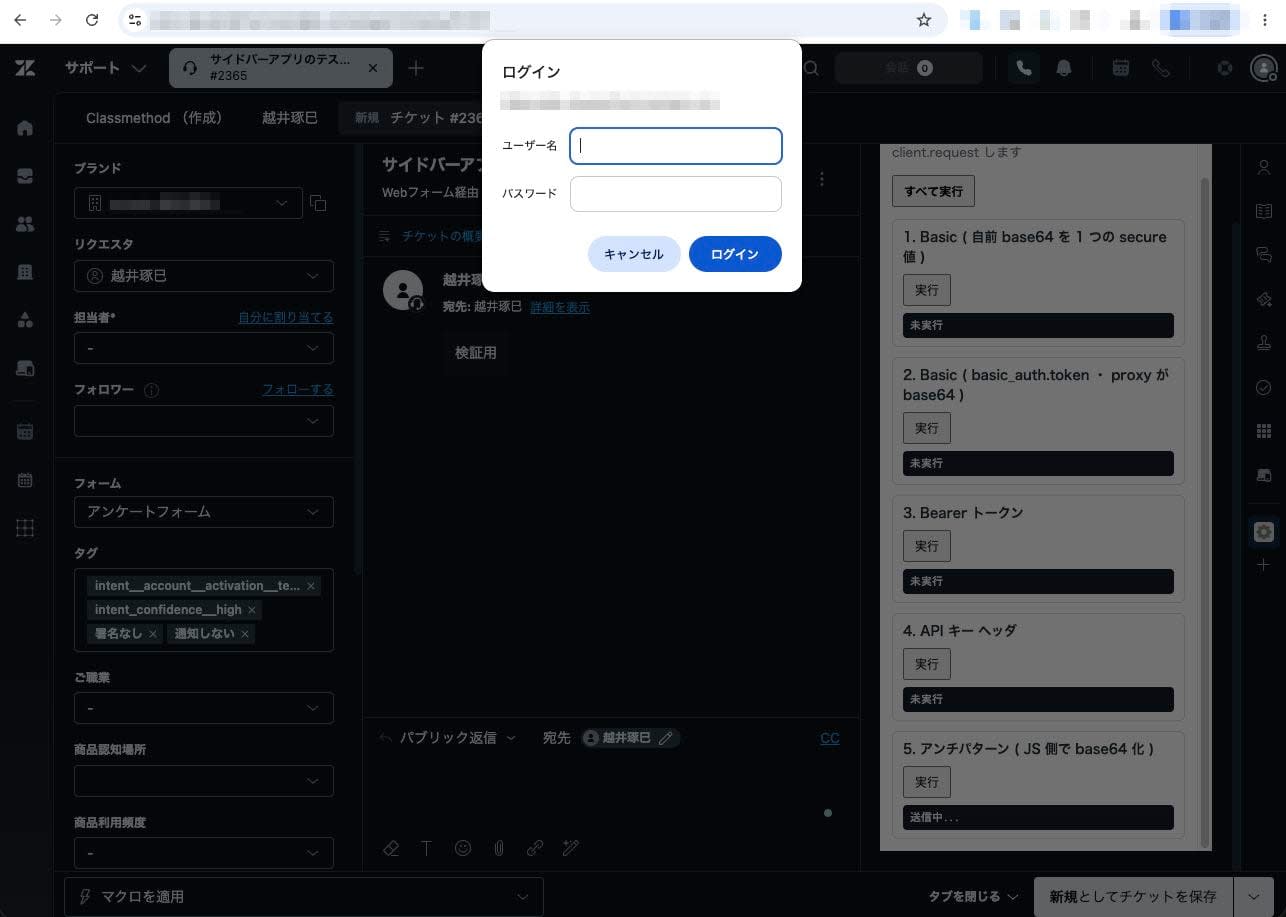Open apps grid icon in right rail
Viewport: 1286px width, 917px height.
(x=1264, y=431)
